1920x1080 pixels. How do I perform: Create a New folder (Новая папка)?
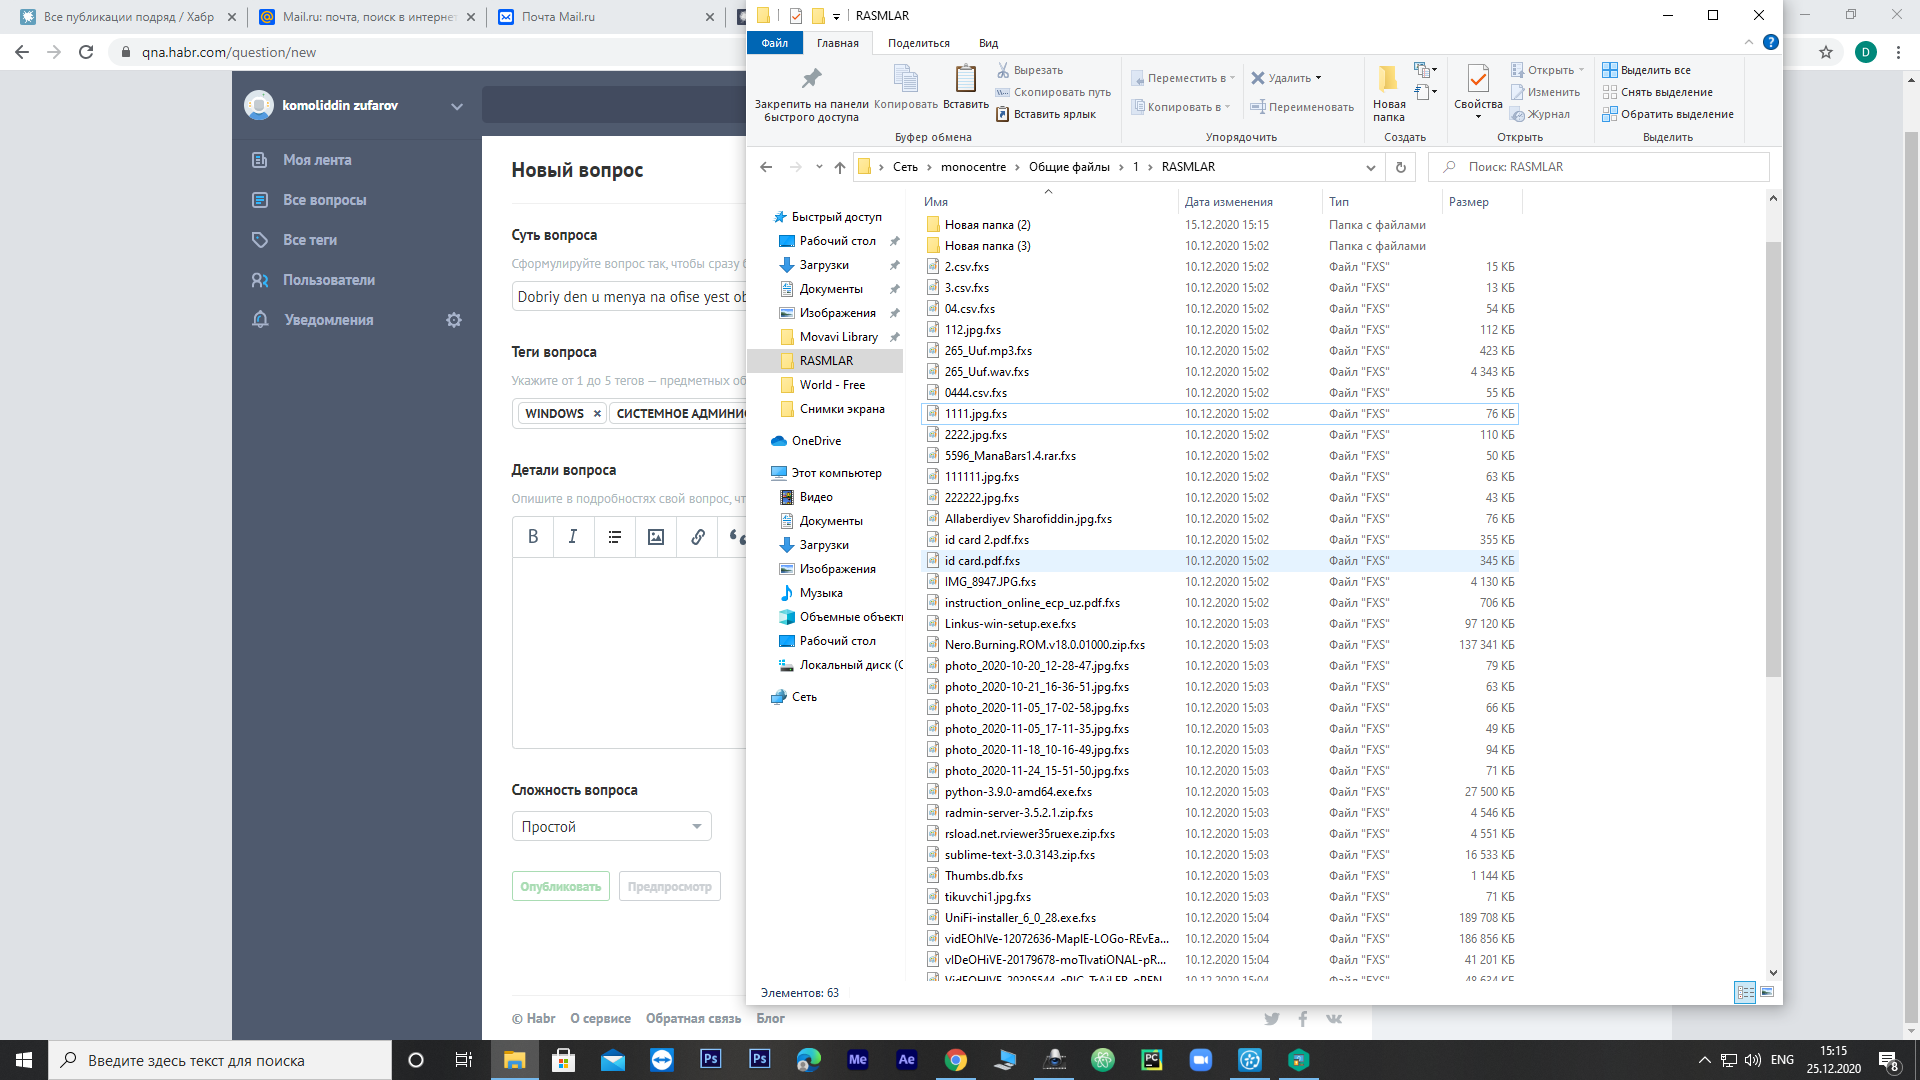point(1388,92)
